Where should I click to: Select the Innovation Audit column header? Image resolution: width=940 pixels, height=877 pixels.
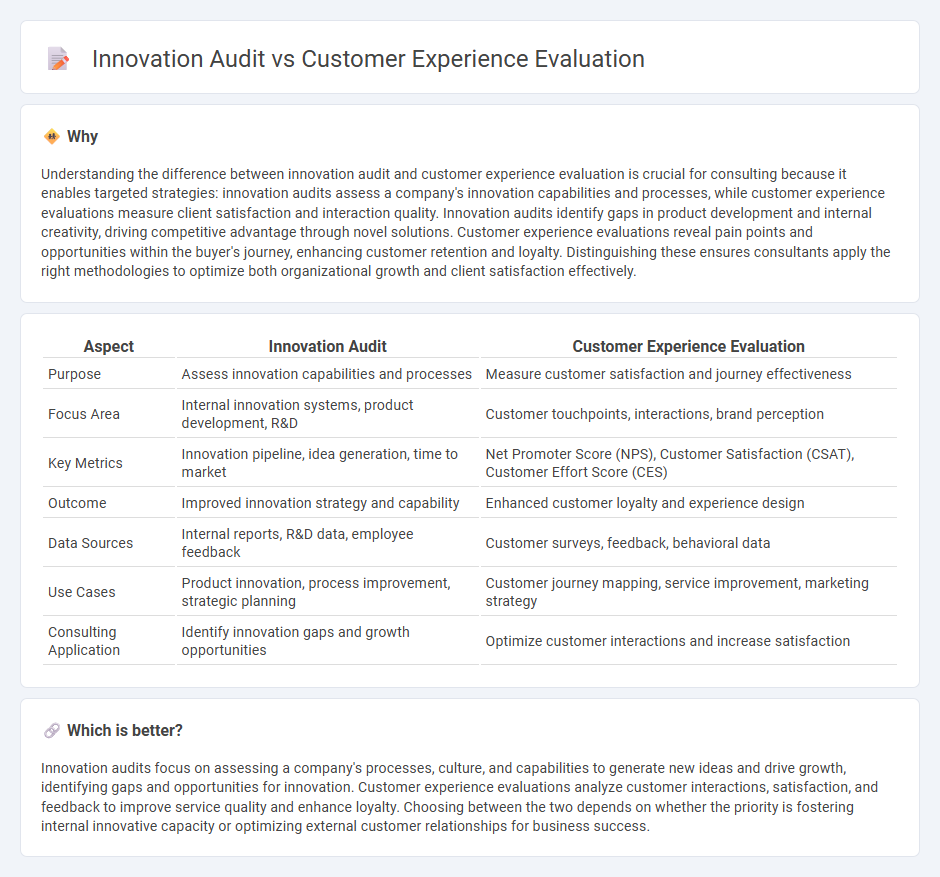[327, 346]
